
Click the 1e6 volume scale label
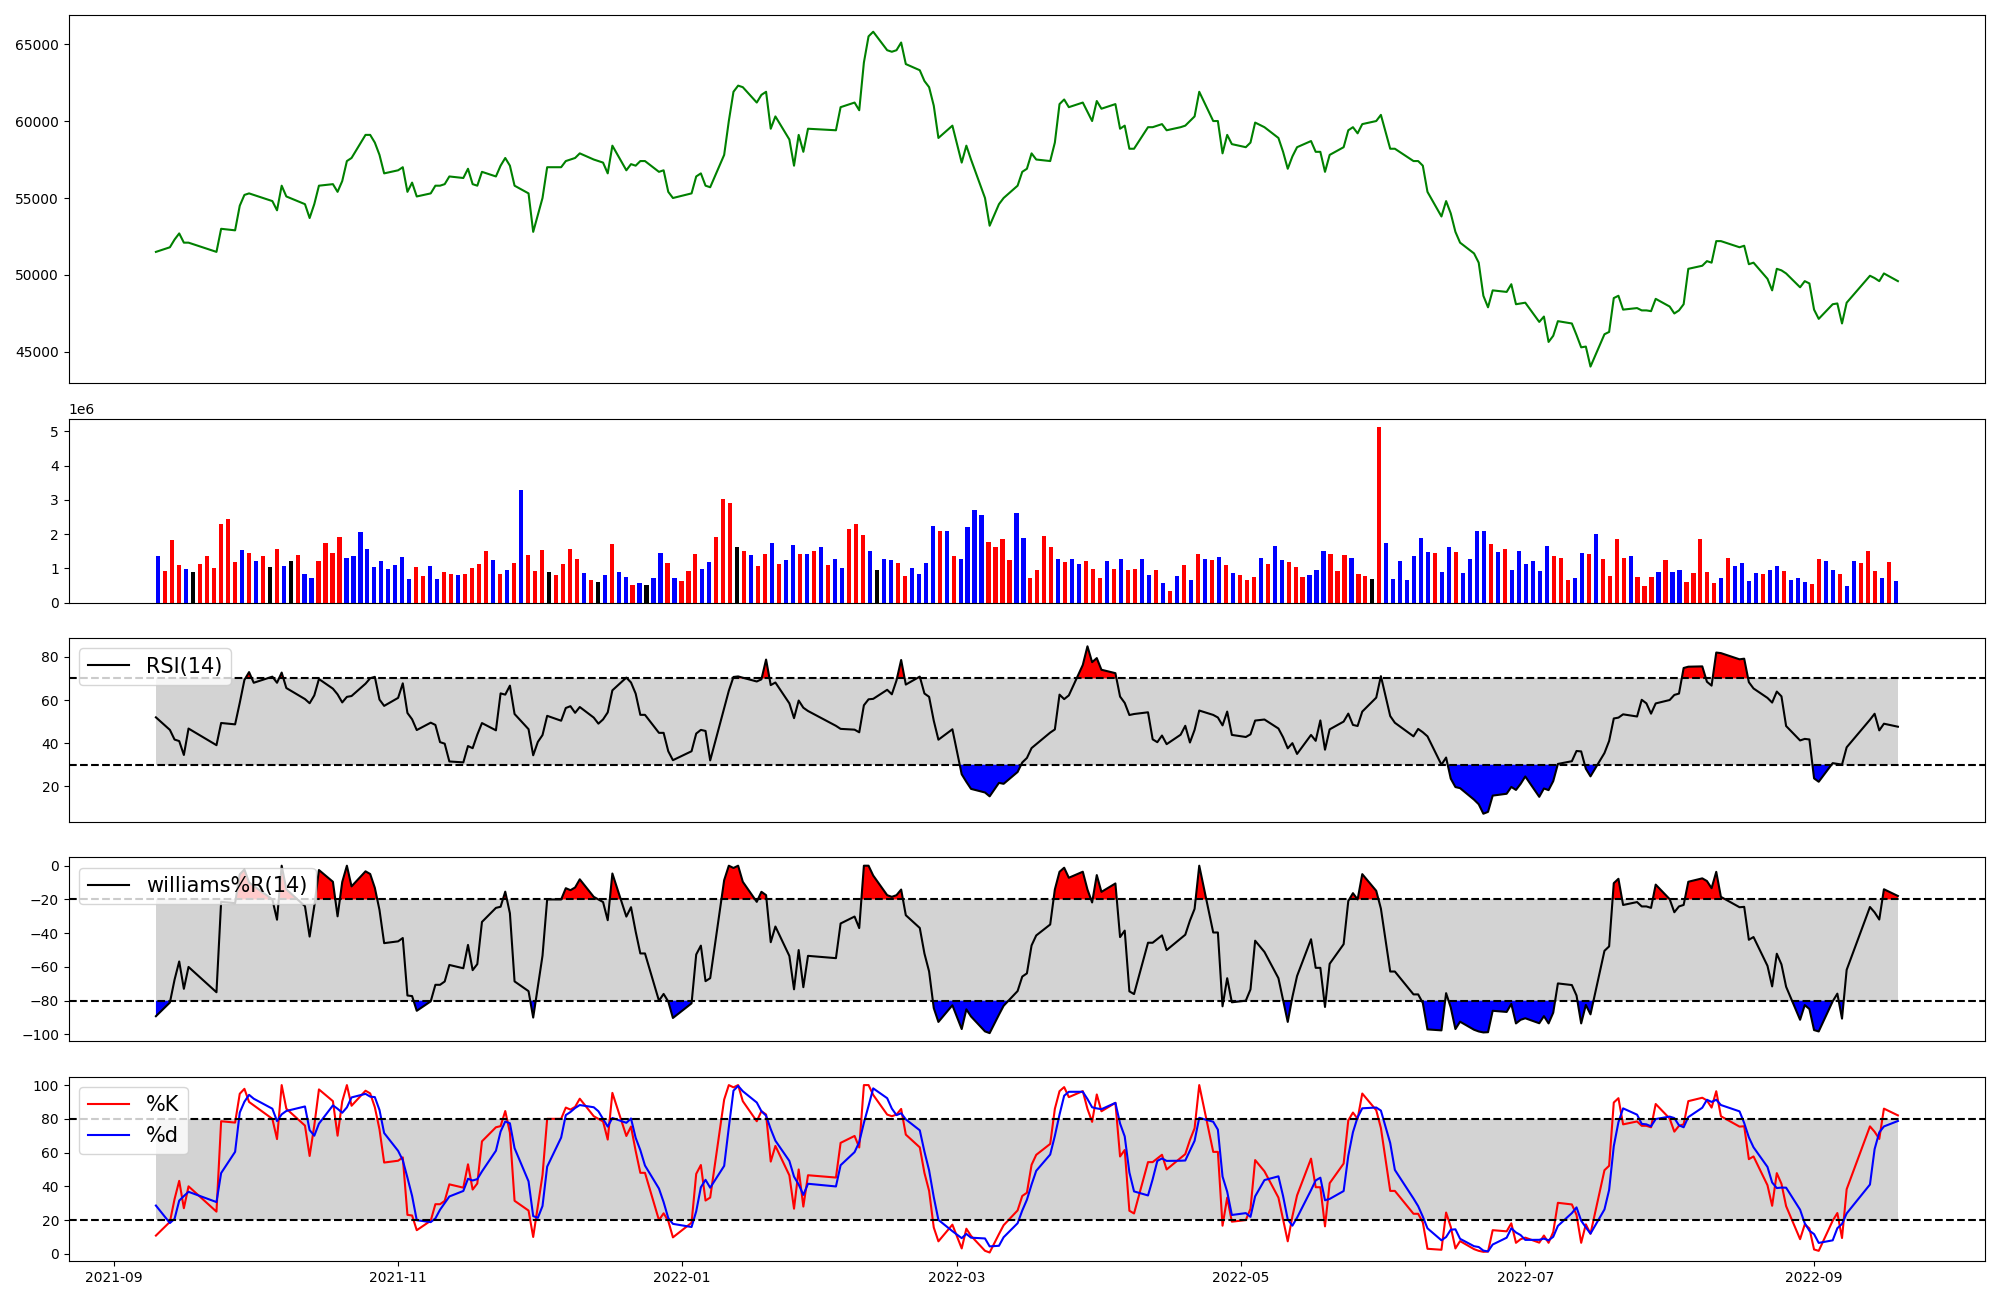tap(81, 410)
